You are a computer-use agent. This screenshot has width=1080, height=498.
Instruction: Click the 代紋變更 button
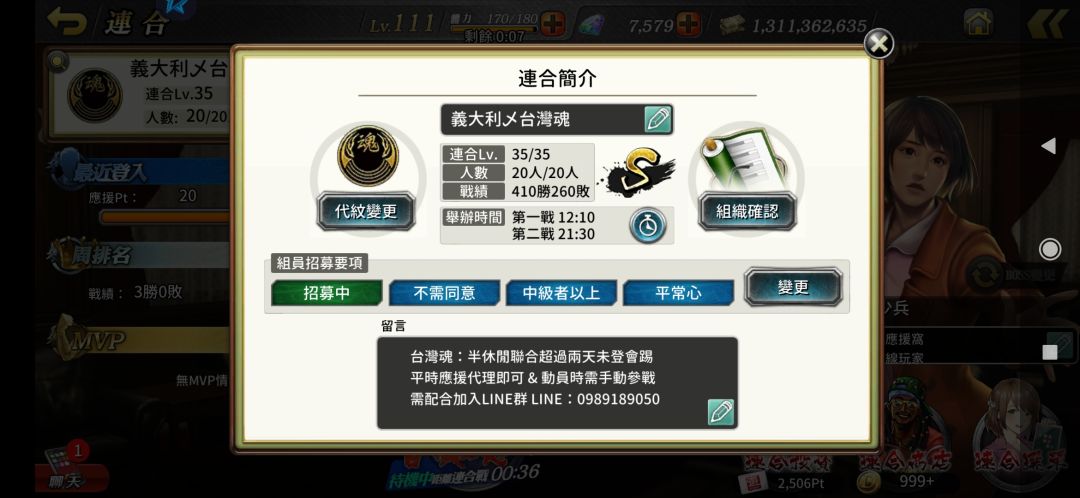tap(366, 211)
